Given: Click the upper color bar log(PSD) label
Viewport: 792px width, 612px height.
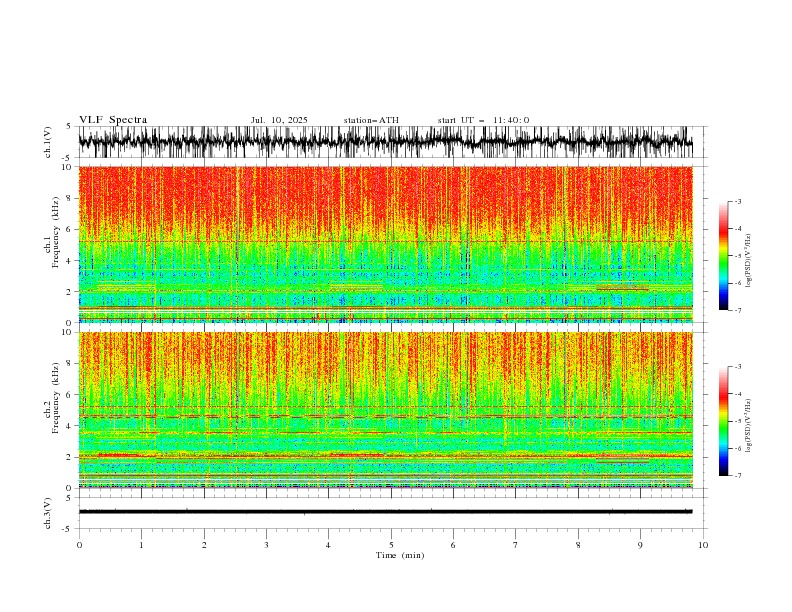Looking at the screenshot, I should pos(749,261).
